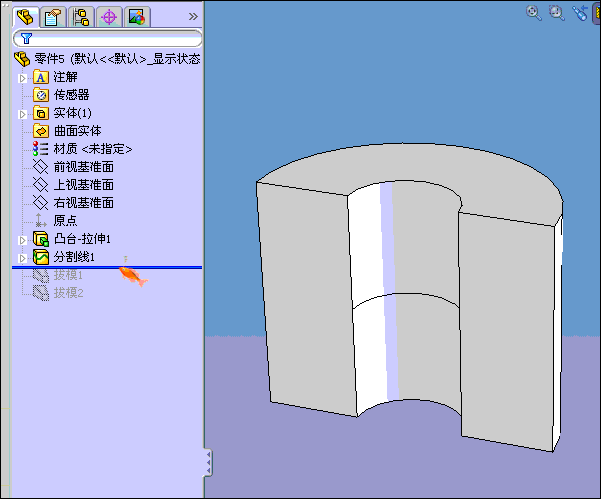Click the 前视基准面 plane icon
Viewport: 601px width, 499px height.
(x=41, y=167)
